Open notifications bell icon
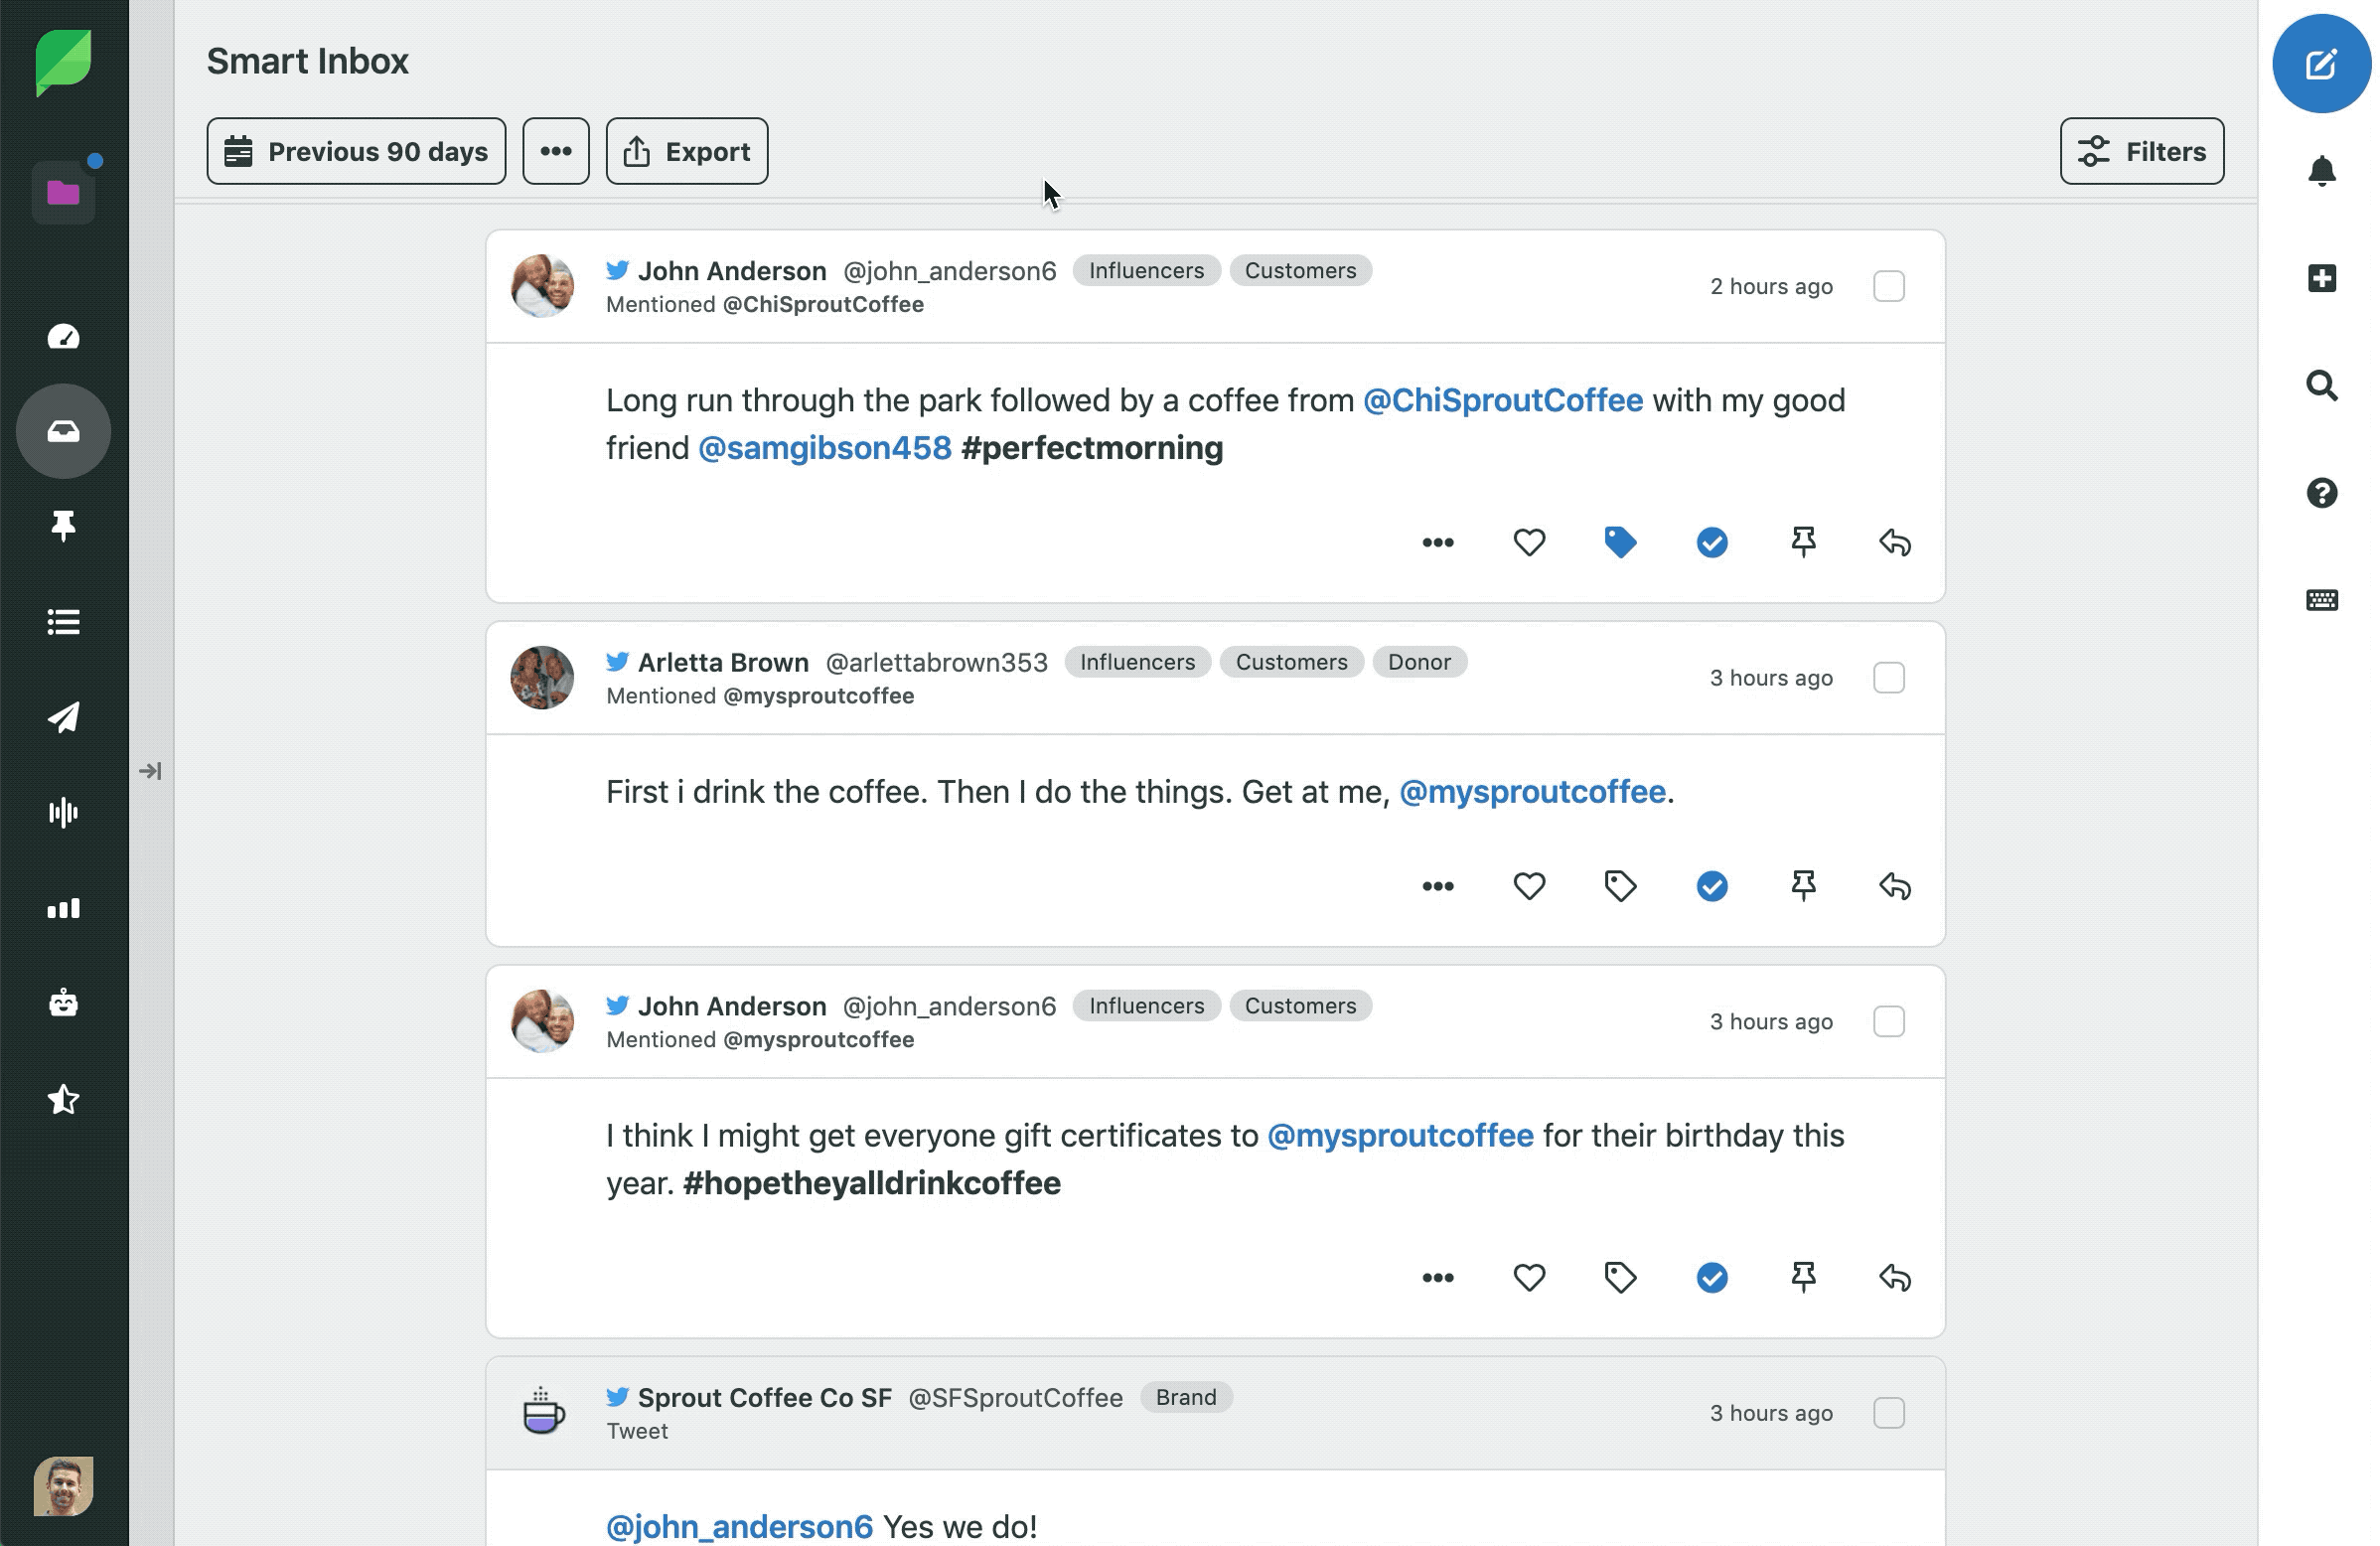 coord(2321,171)
